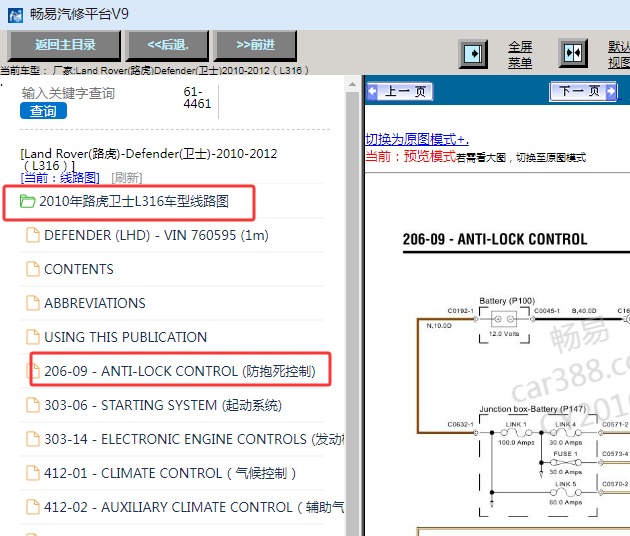Screen dimensions: 630x536
Task: Refresh the list with the [刷新] link
Action: point(127,178)
